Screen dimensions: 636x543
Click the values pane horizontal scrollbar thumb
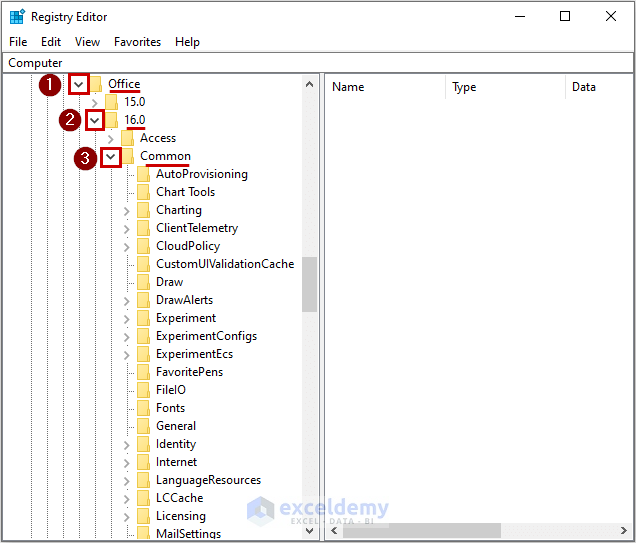coord(421,530)
